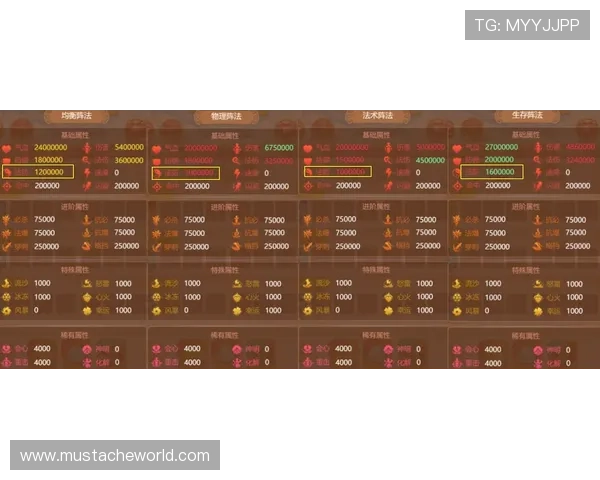Click the 冰冻 snowflake icon in 均衡阵法 panel
Viewport: 600px width, 480px height.
(x=8, y=297)
